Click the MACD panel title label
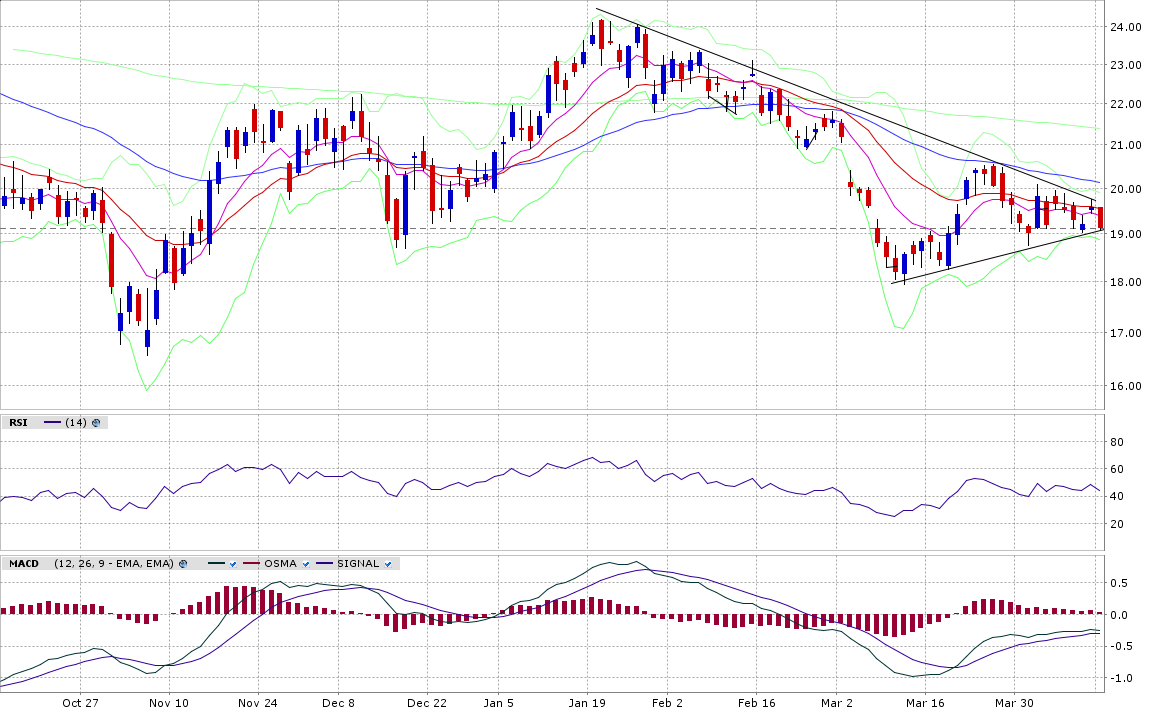Viewport: 1150px width, 717px height. 23,564
